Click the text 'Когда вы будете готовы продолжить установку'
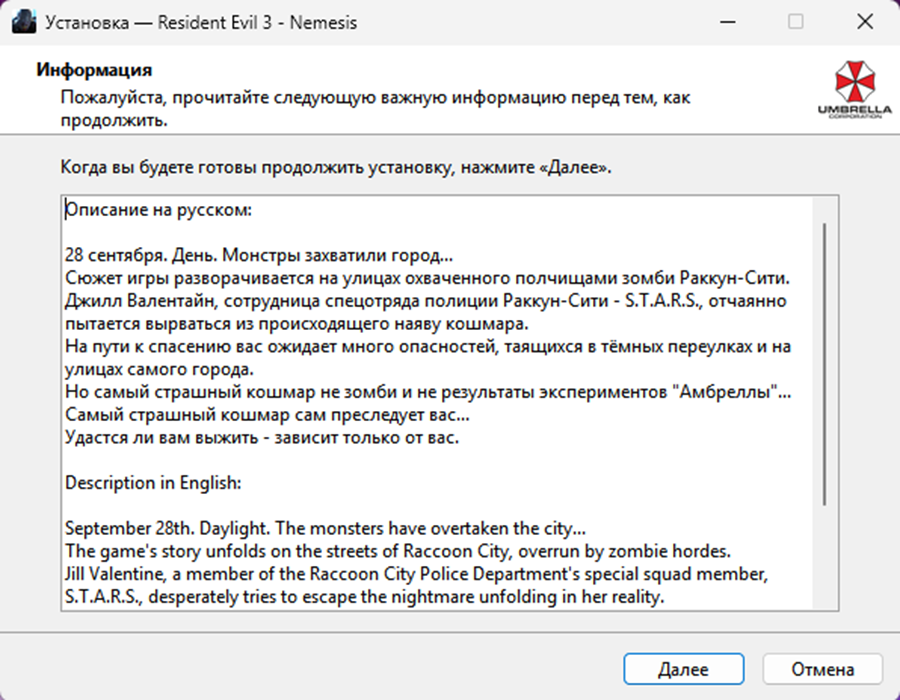 pos(256,168)
